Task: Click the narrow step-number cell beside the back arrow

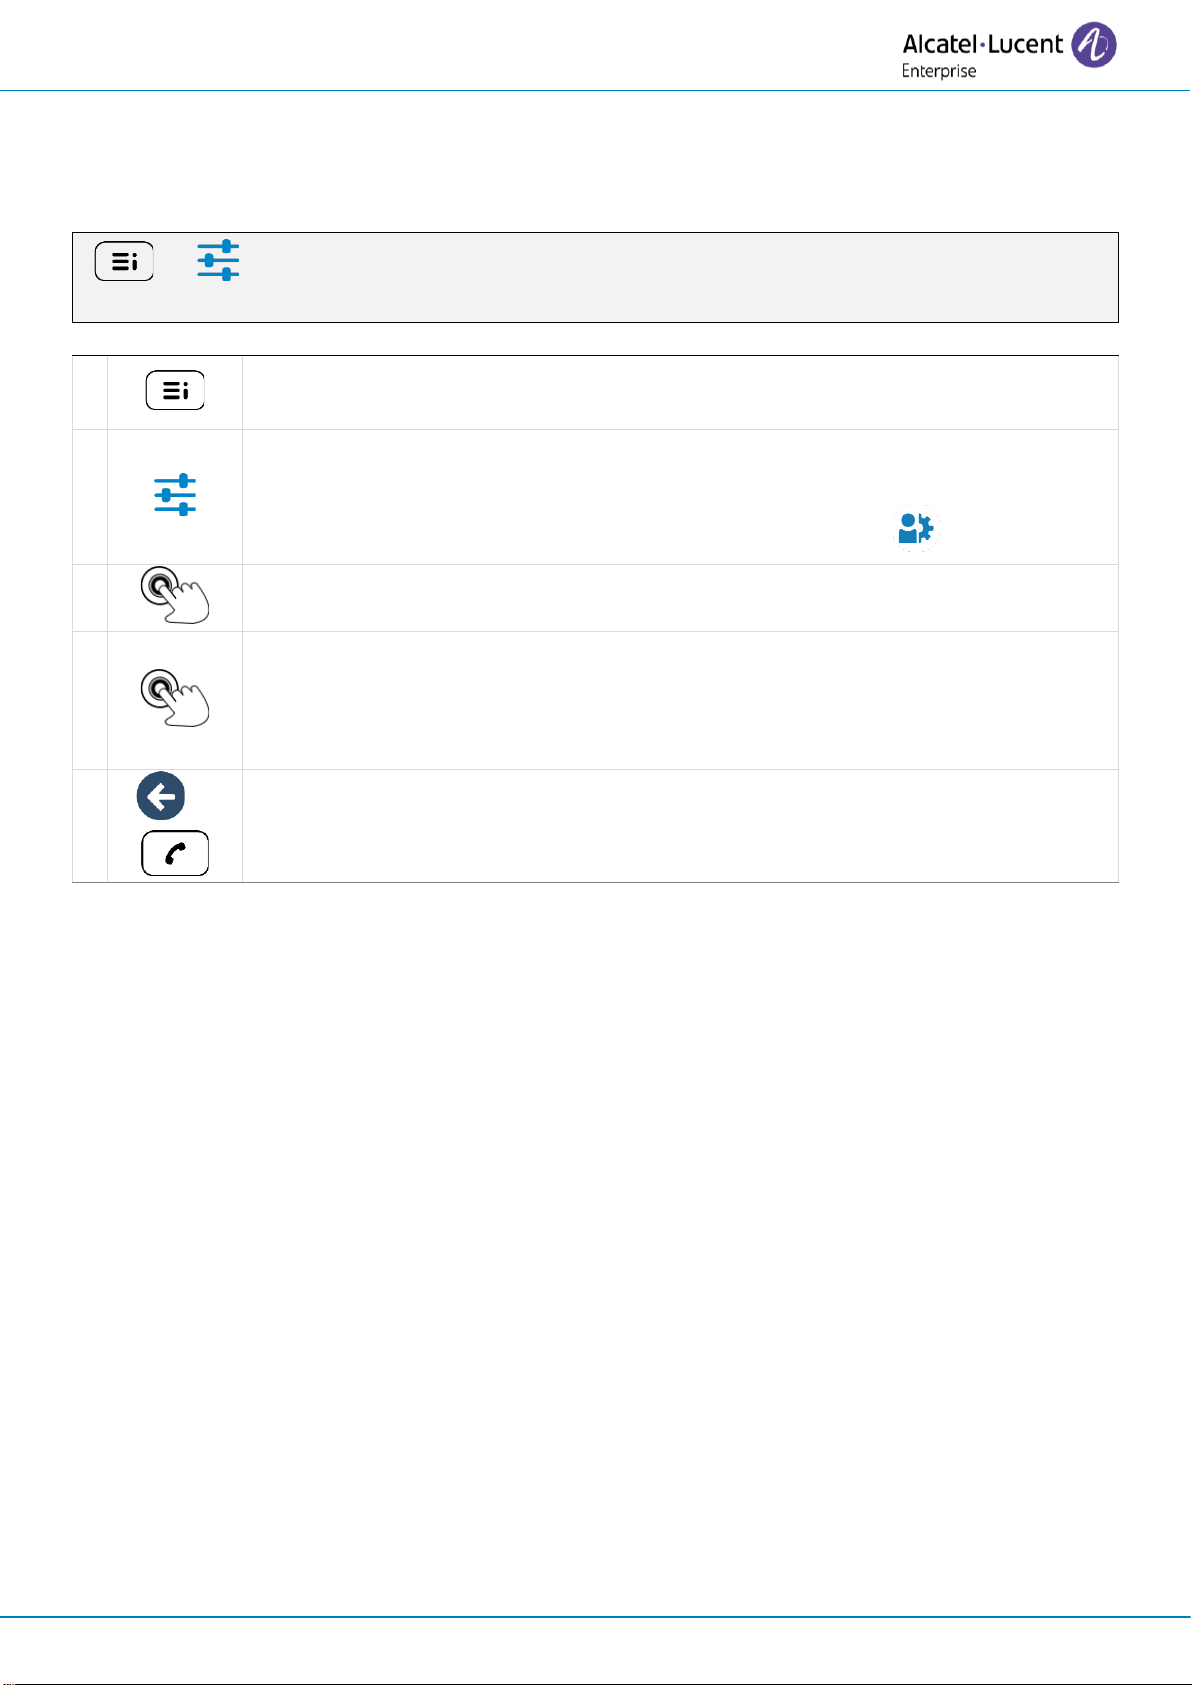Action: (x=90, y=826)
